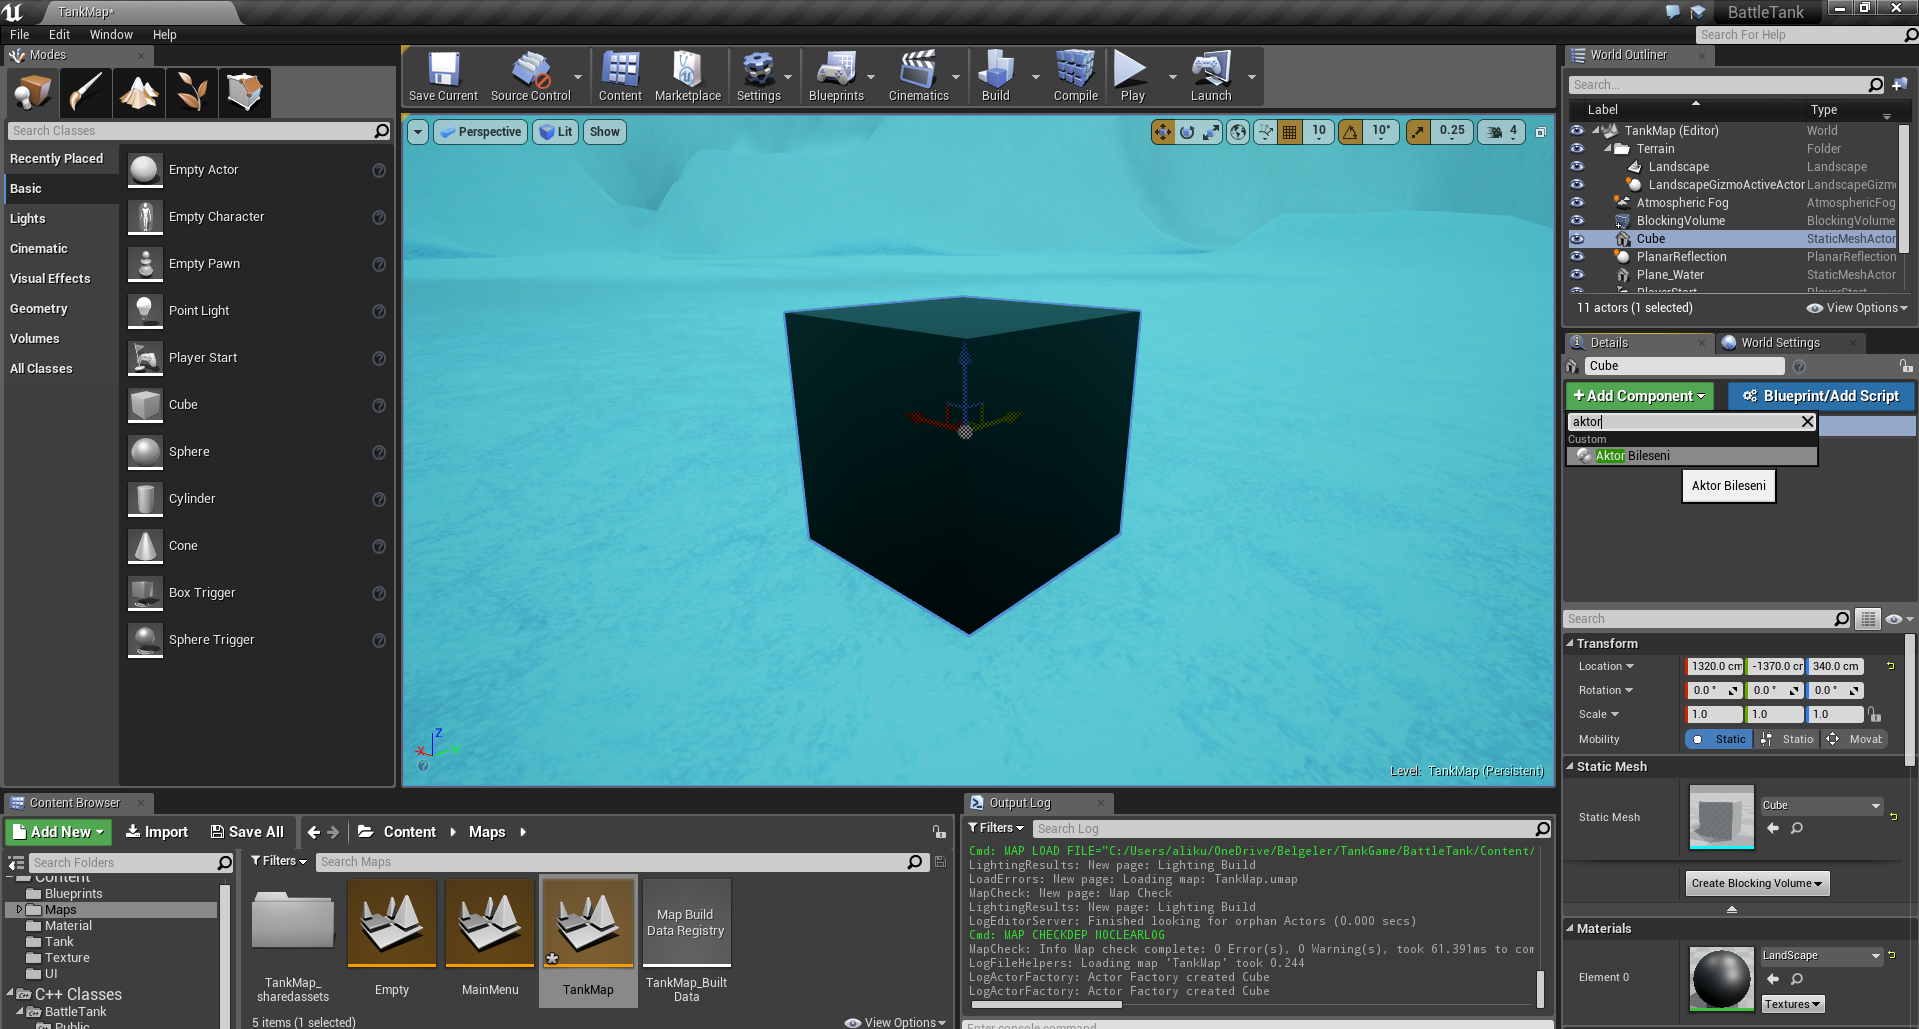The height and width of the screenshot is (1029, 1919).
Task: Click the Blueprints toolbar button
Action: point(836,77)
